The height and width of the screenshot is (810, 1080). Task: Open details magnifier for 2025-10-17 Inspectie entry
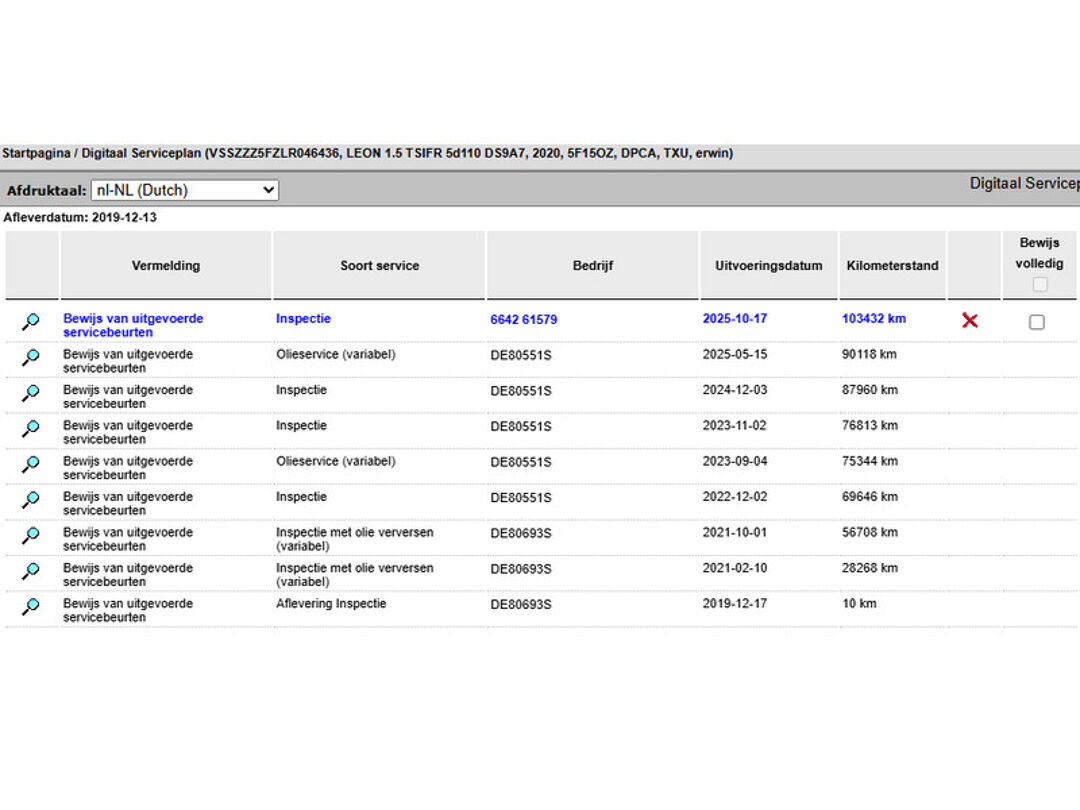coord(31,322)
